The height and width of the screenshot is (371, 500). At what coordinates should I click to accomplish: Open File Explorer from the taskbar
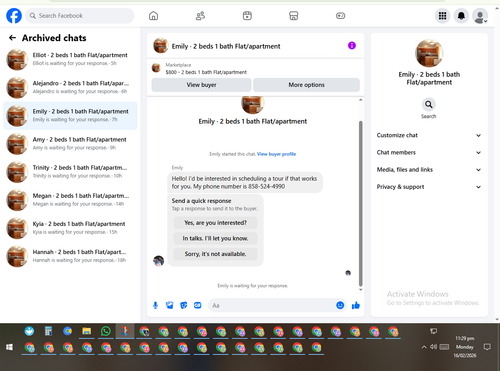tap(87, 331)
